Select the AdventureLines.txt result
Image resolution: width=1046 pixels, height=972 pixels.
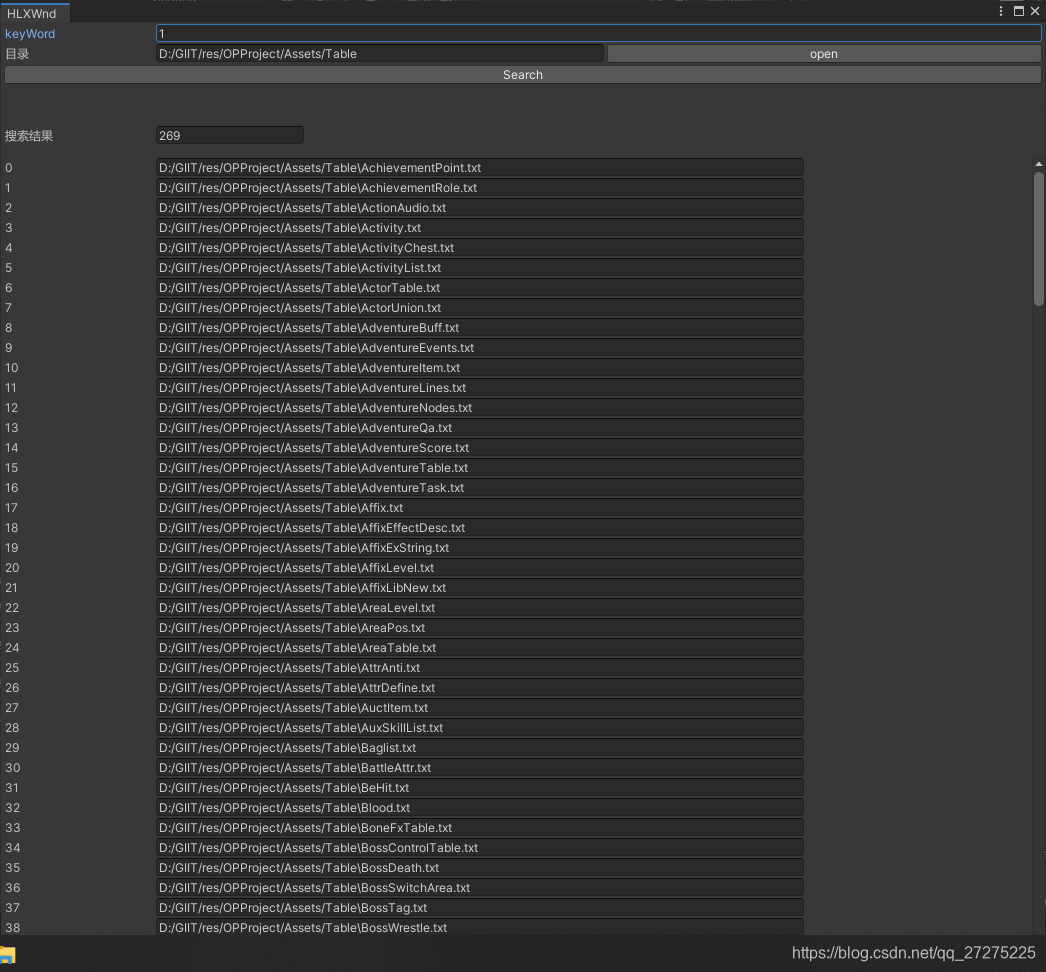(x=480, y=388)
